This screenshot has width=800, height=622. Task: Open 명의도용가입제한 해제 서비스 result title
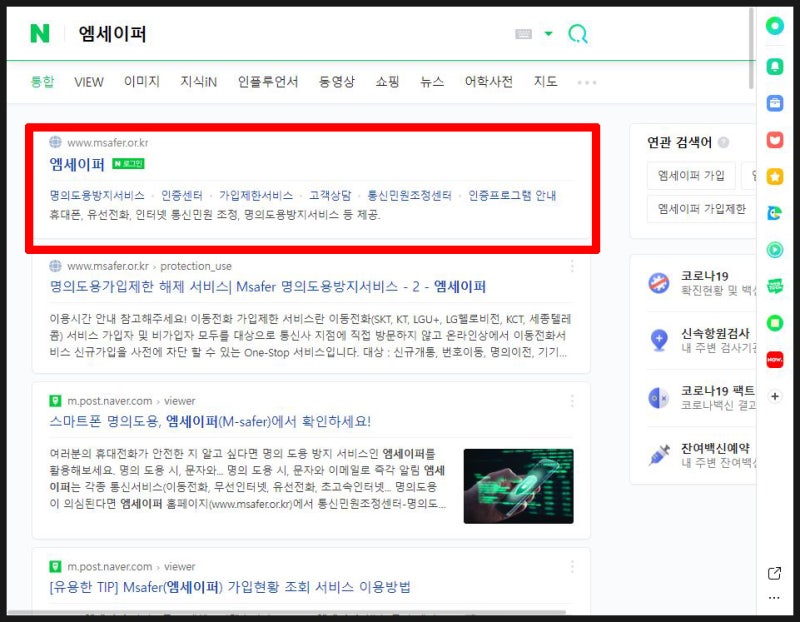pyautogui.click(x=268, y=287)
